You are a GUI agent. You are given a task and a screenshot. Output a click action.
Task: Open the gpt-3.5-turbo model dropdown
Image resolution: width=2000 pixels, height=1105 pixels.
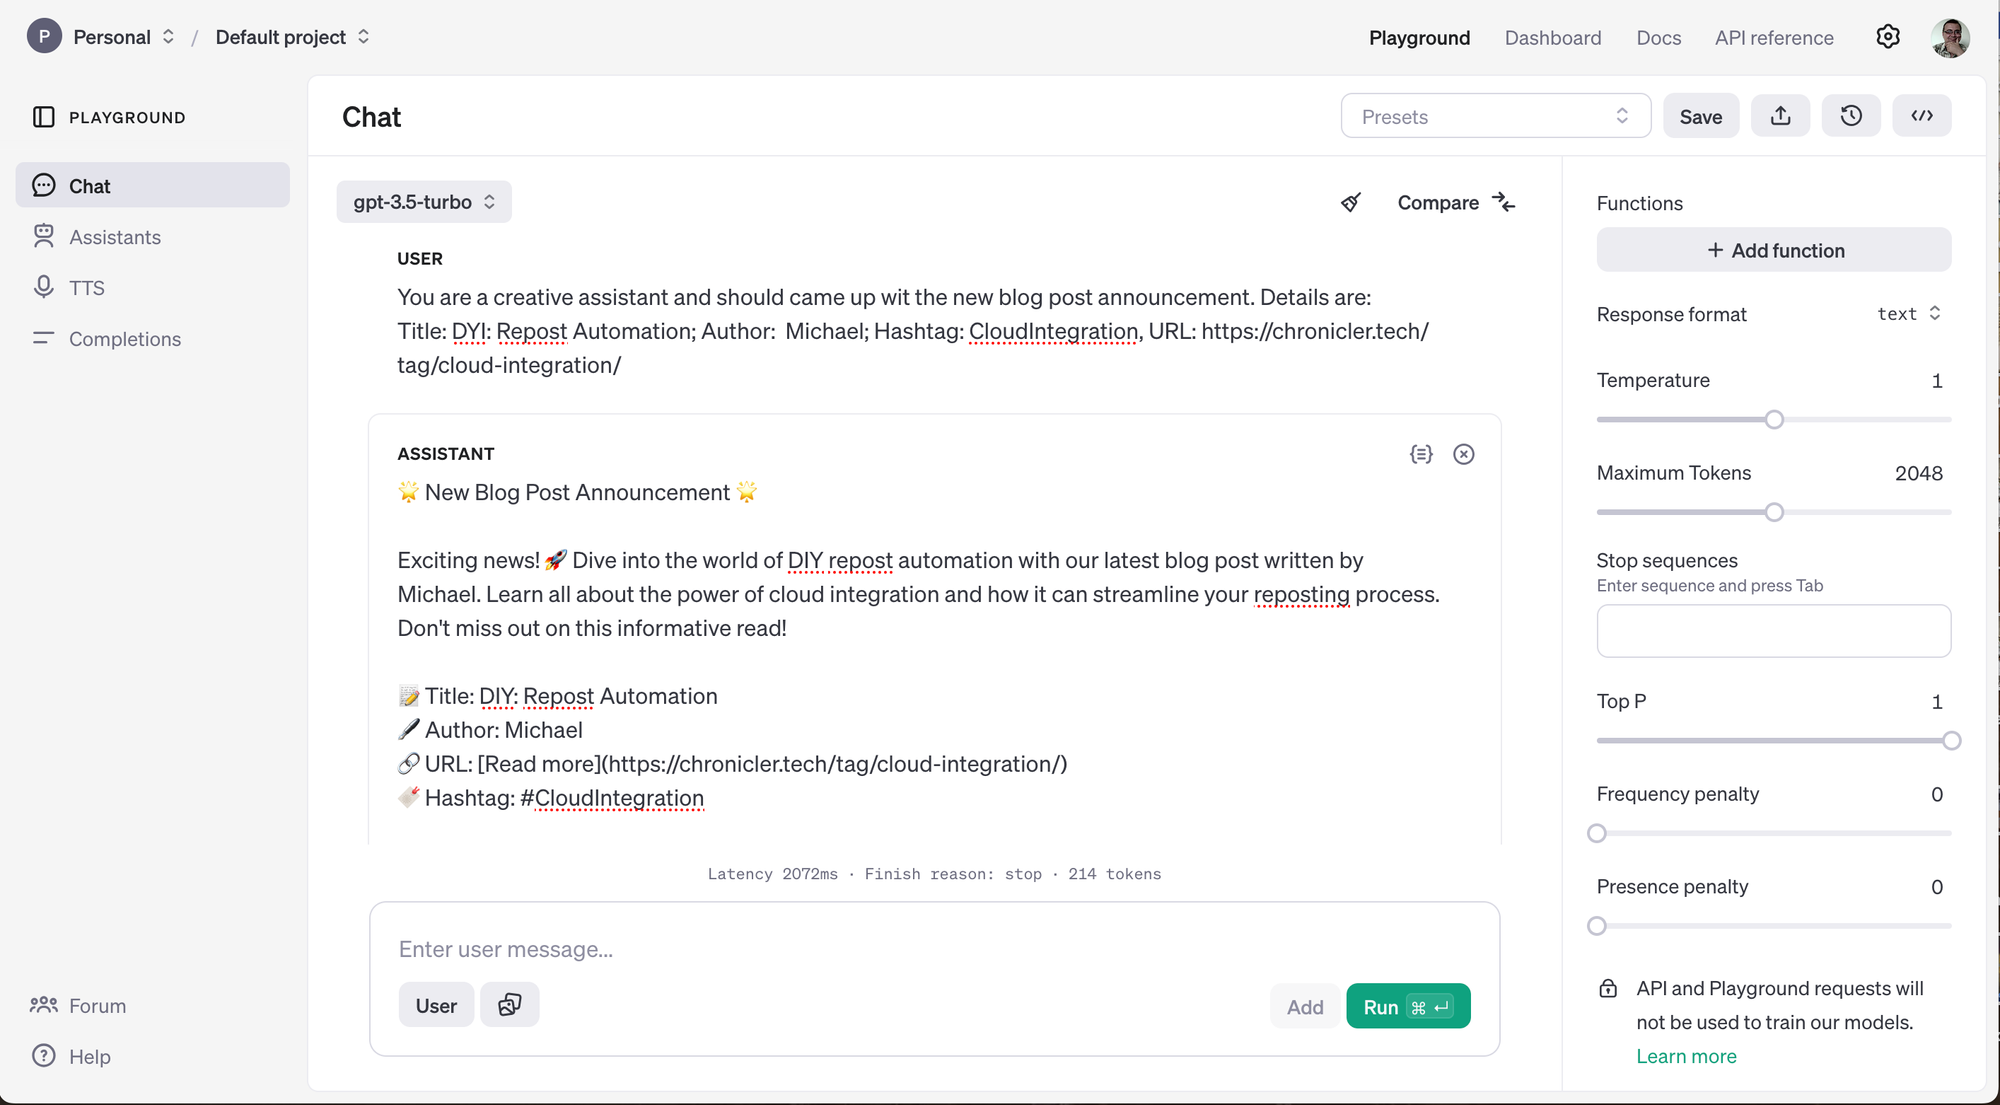(x=424, y=202)
